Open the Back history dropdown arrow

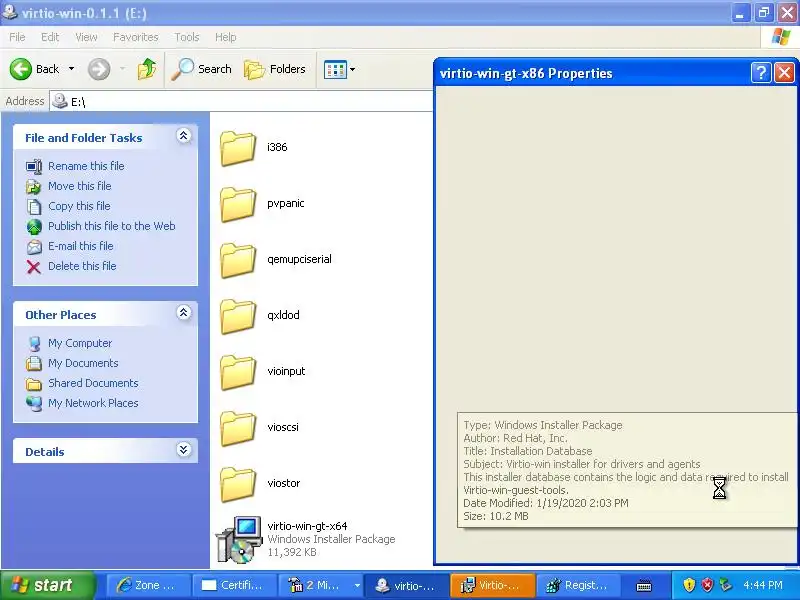tap(71, 69)
